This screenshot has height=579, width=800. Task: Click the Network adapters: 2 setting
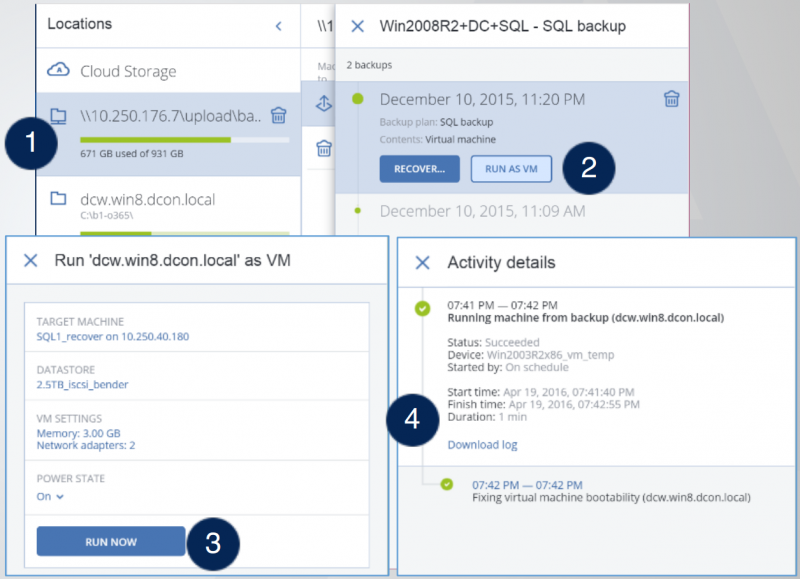tap(86, 445)
